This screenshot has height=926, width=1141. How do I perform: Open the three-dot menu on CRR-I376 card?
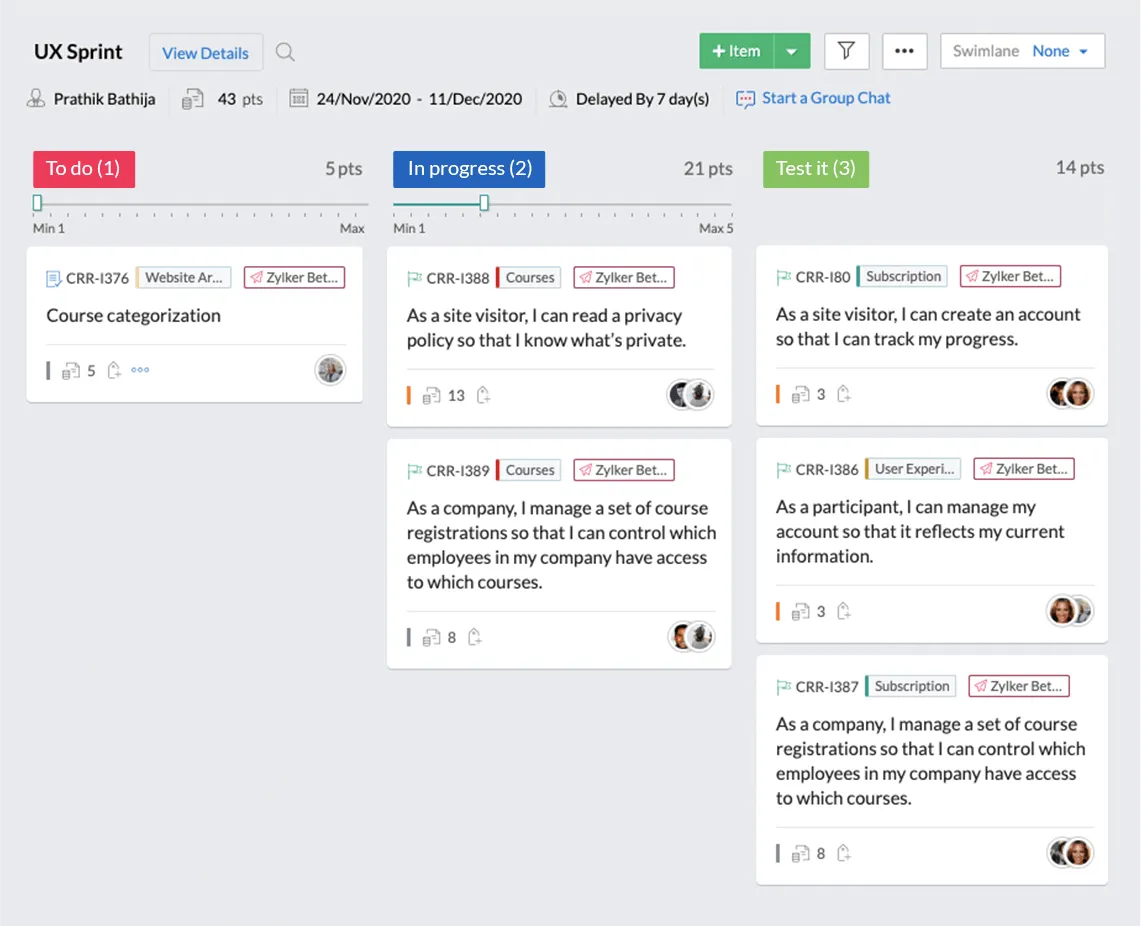pos(140,370)
